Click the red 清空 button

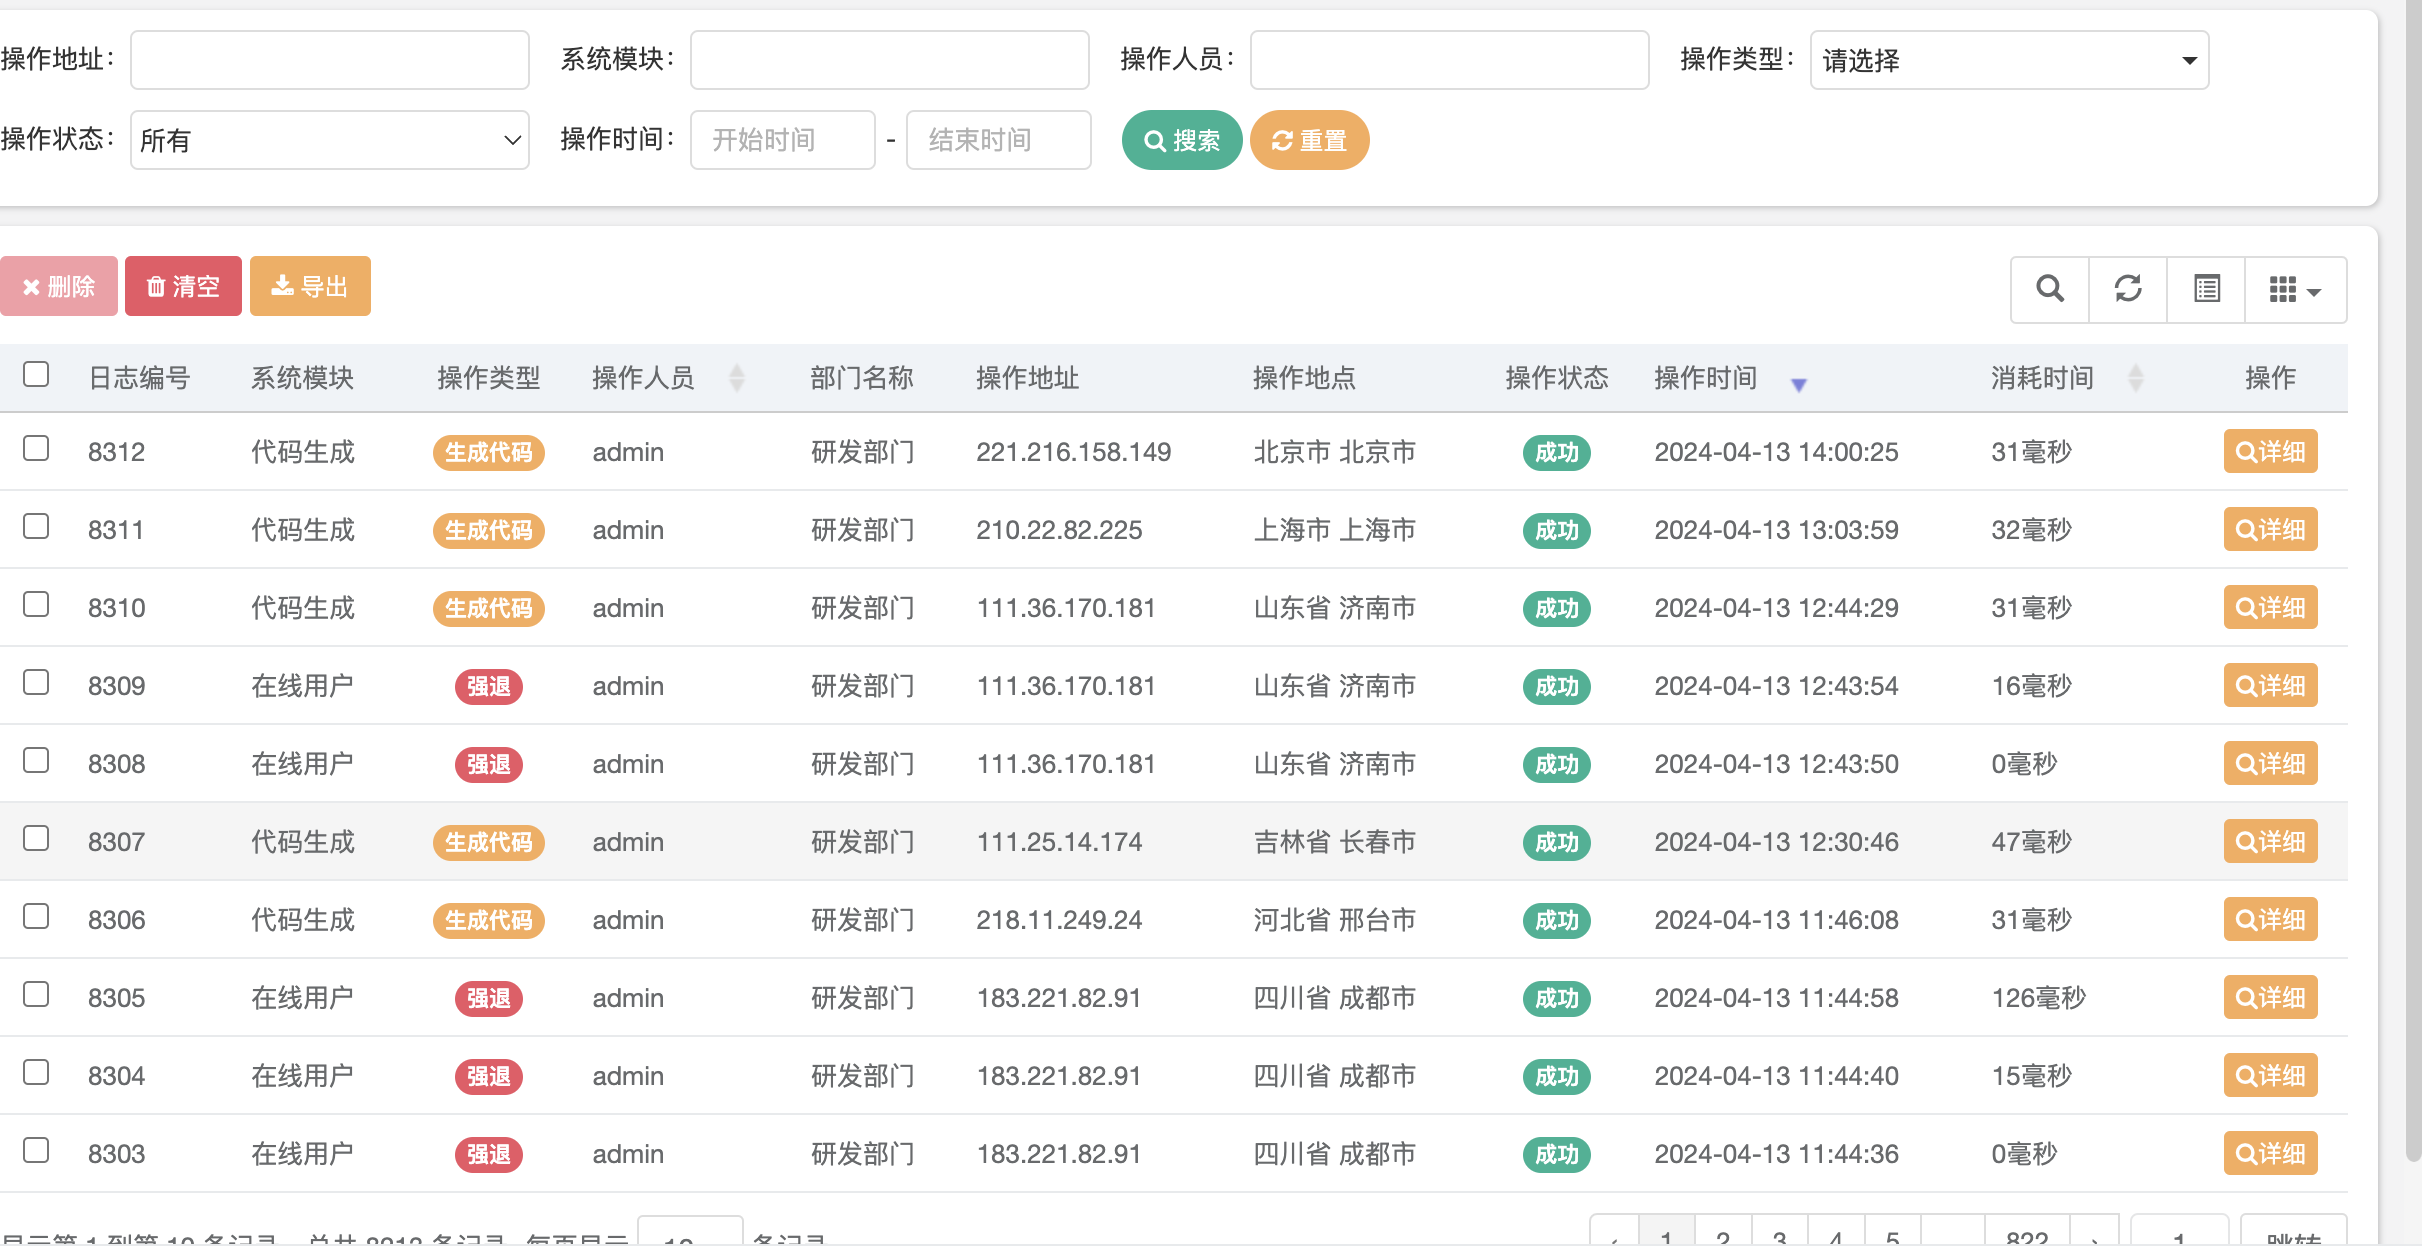pyautogui.click(x=183, y=286)
